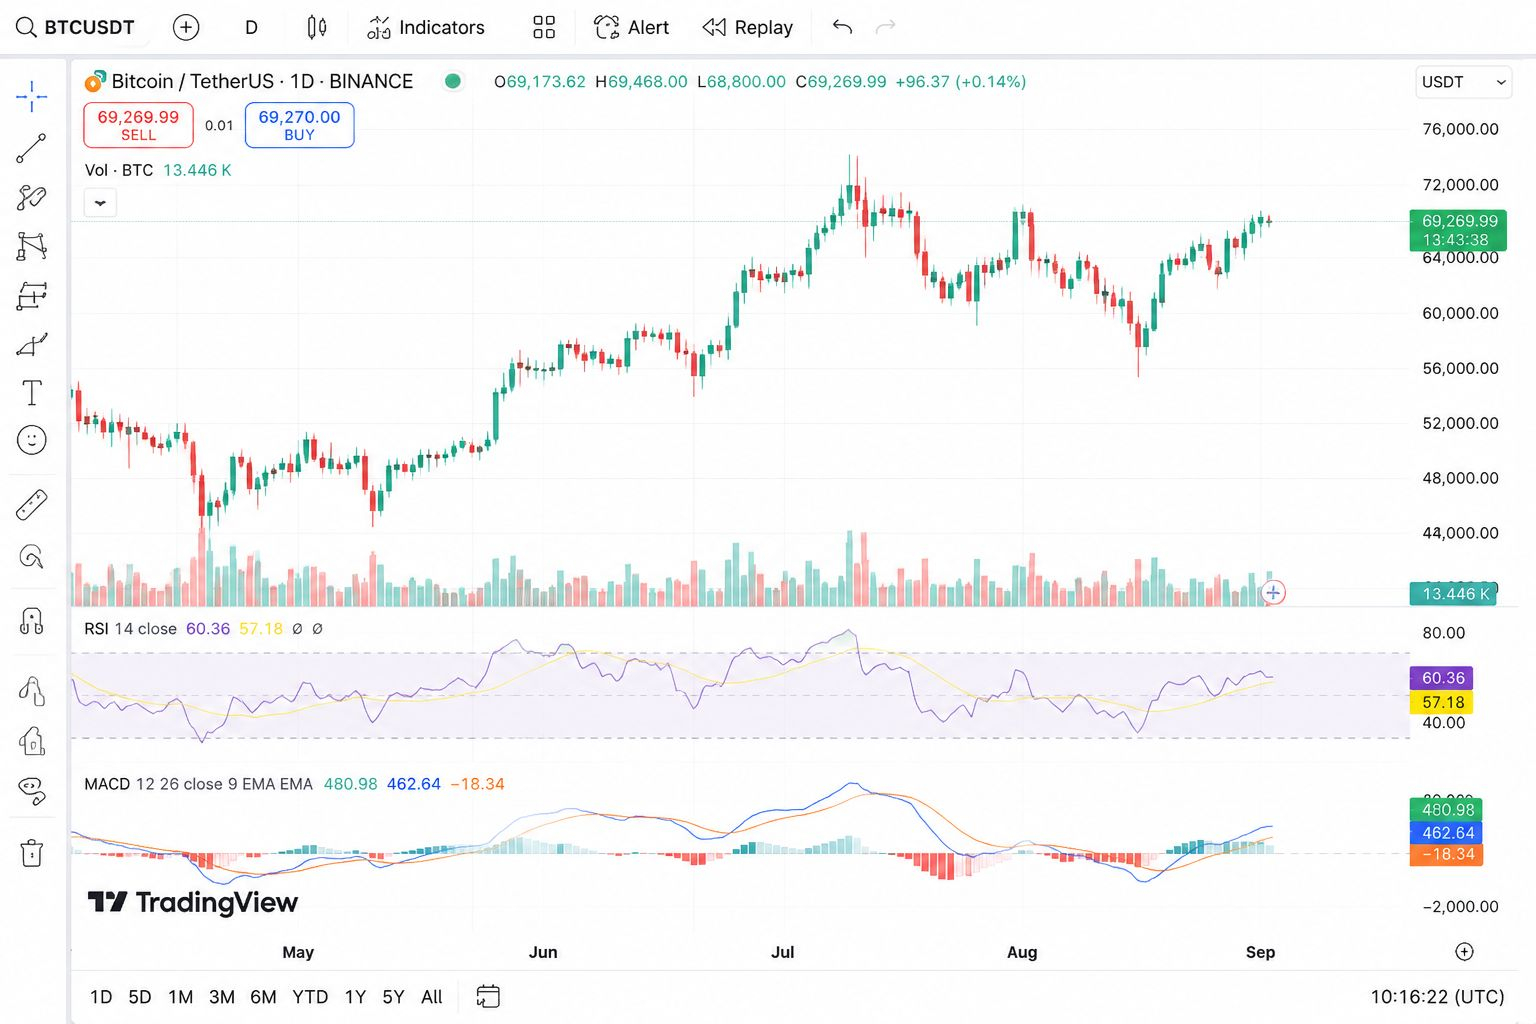Select the brush drawing tool
The width and height of the screenshot is (1536, 1024).
click(x=32, y=197)
